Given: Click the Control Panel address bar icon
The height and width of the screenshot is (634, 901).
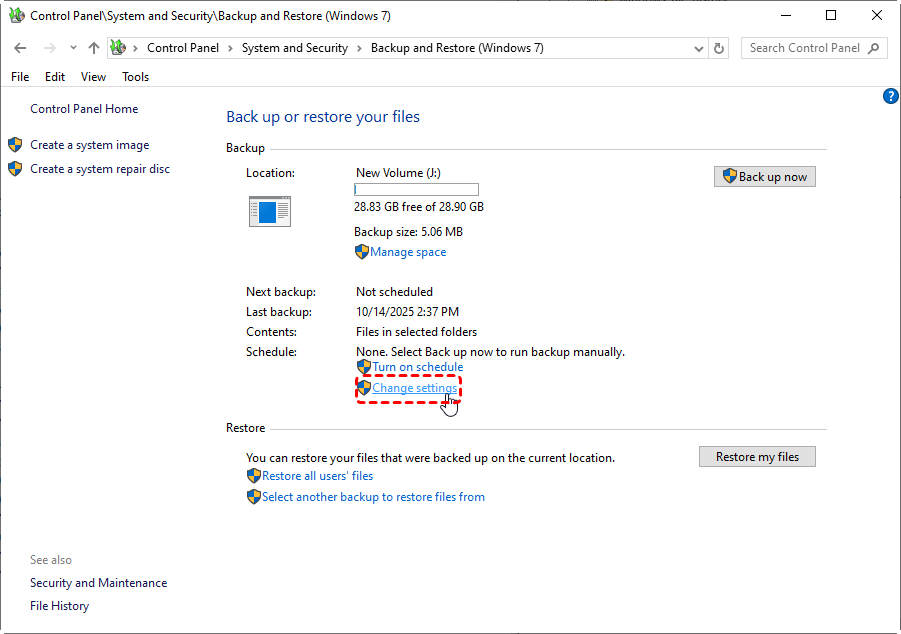Looking at the screenshot, I should coord(119,48).
